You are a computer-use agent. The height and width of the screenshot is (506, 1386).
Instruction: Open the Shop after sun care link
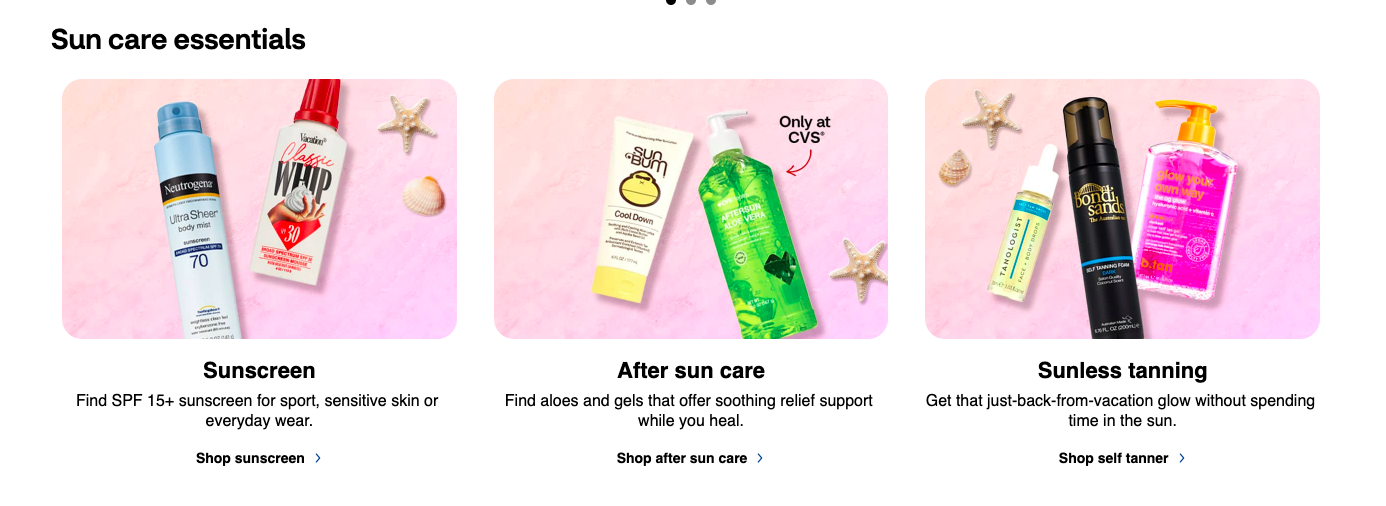pyautogui.click(x=682, y=458)
